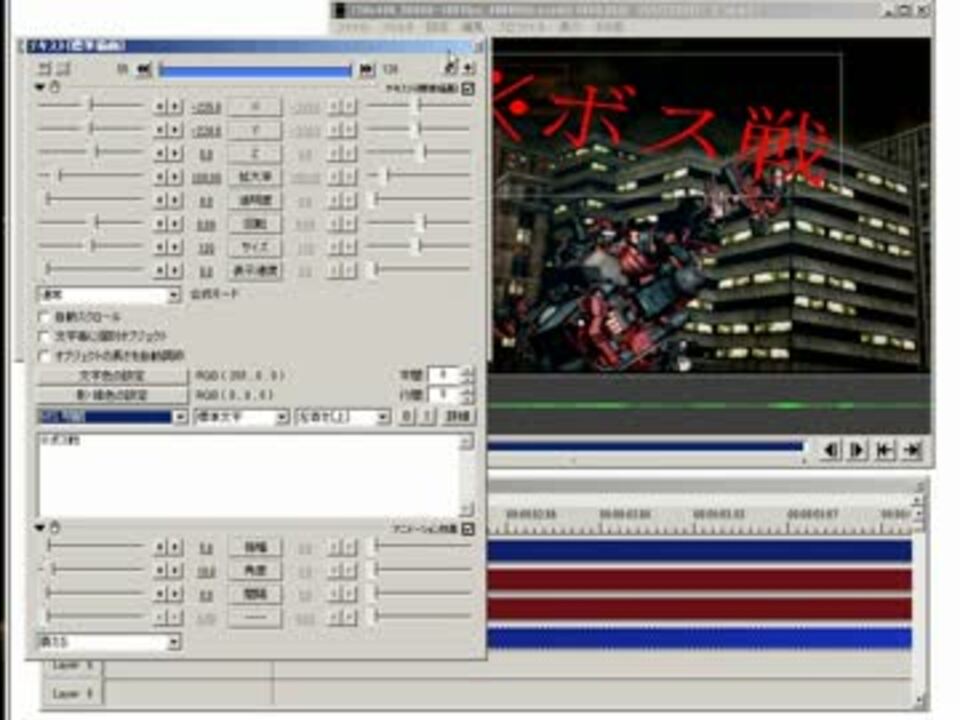960x720 pixels.
Task: Click the plus icon to add a filter effect
Action: coord(468,68)
